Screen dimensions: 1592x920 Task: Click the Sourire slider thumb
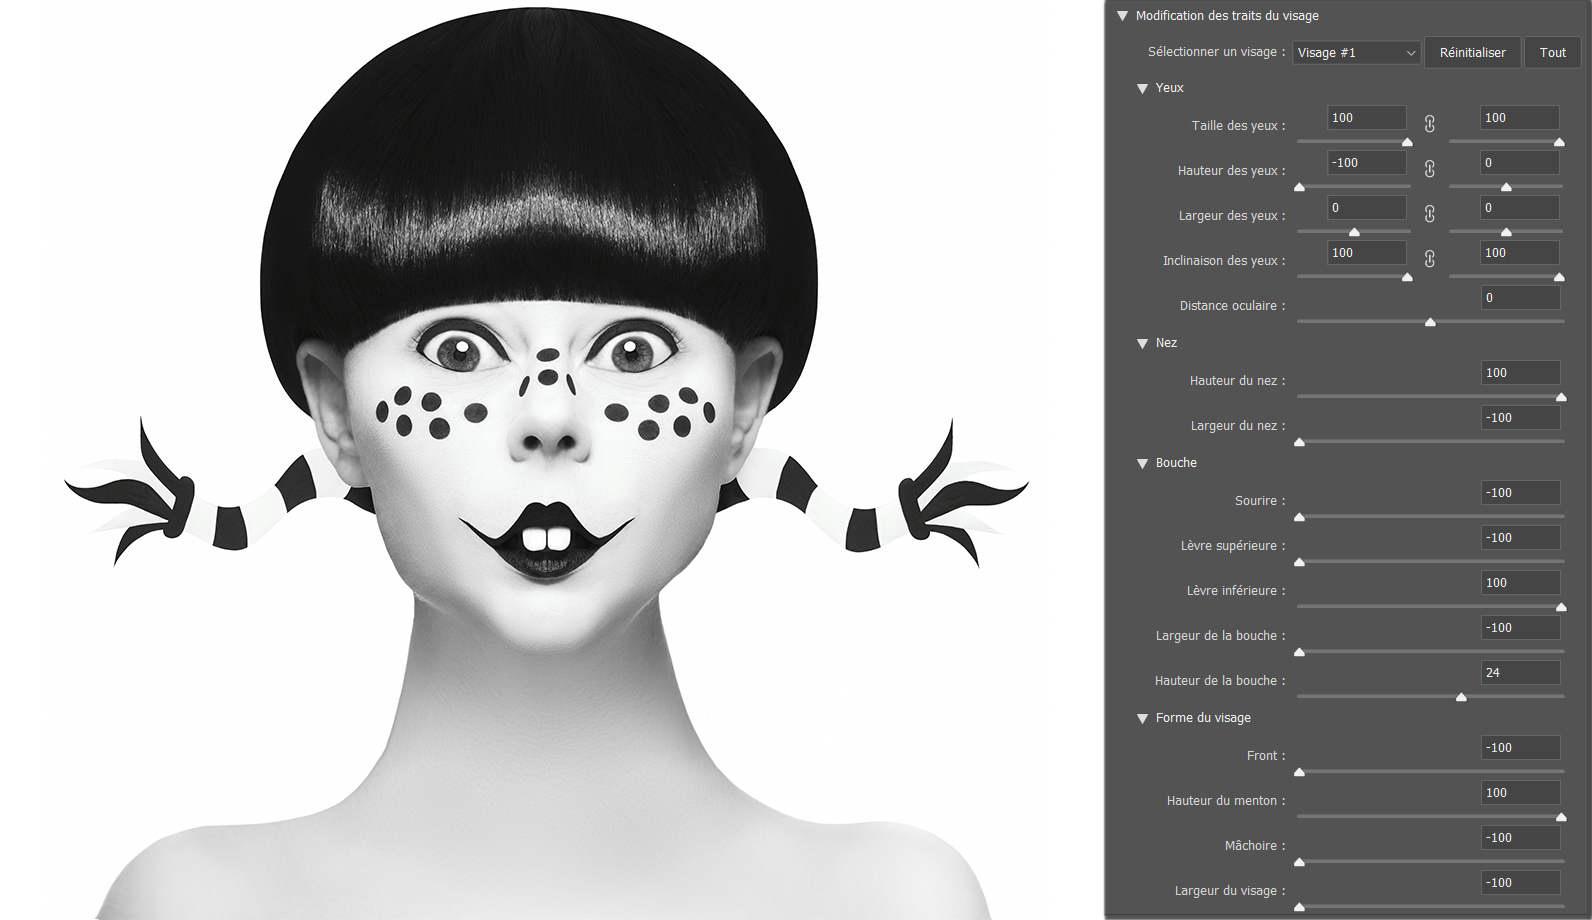pos(1299,517)
